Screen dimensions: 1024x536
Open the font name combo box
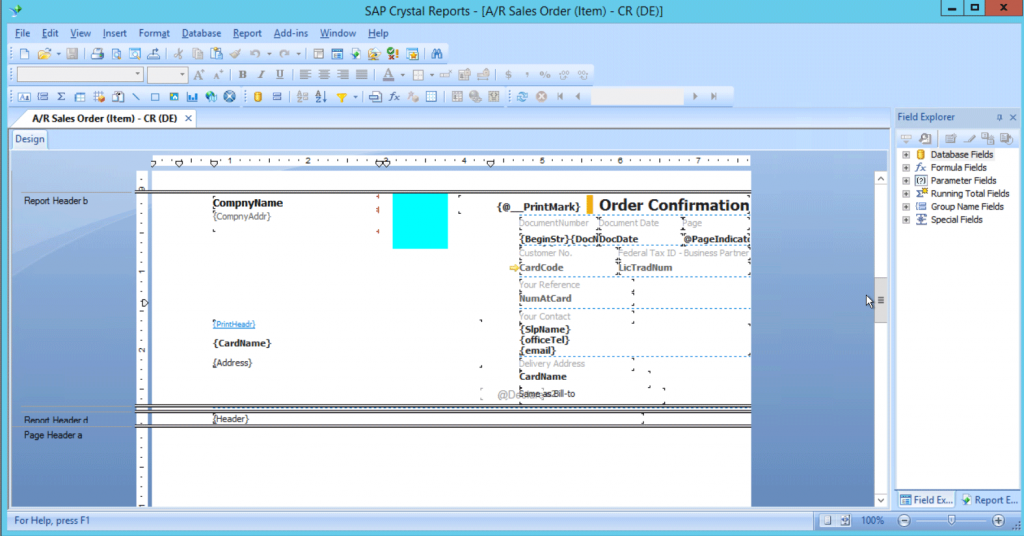point(80,74)
